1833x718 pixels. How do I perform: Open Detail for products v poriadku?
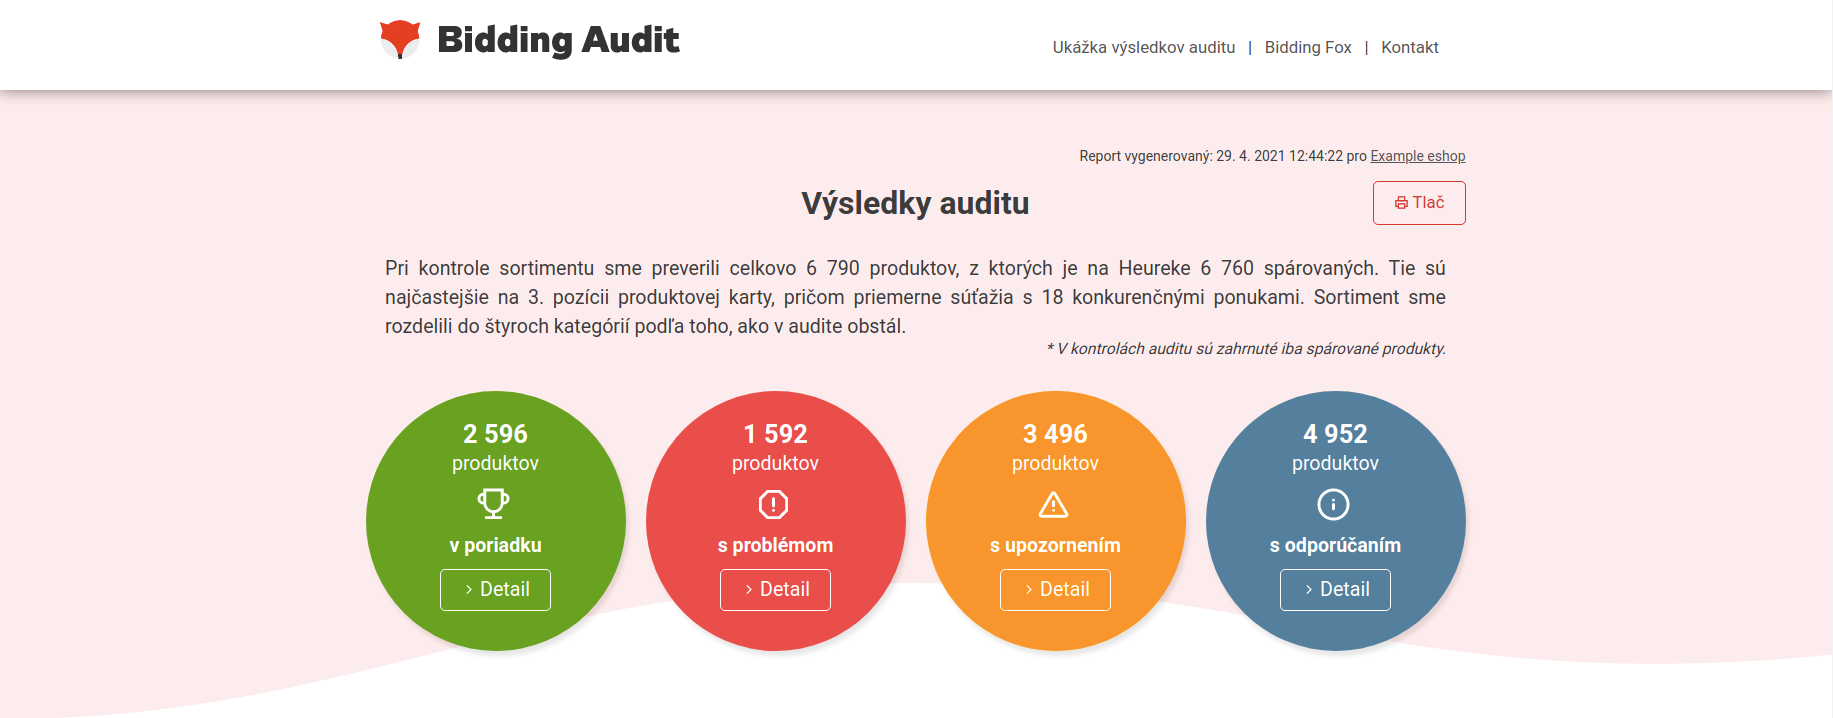495,590
